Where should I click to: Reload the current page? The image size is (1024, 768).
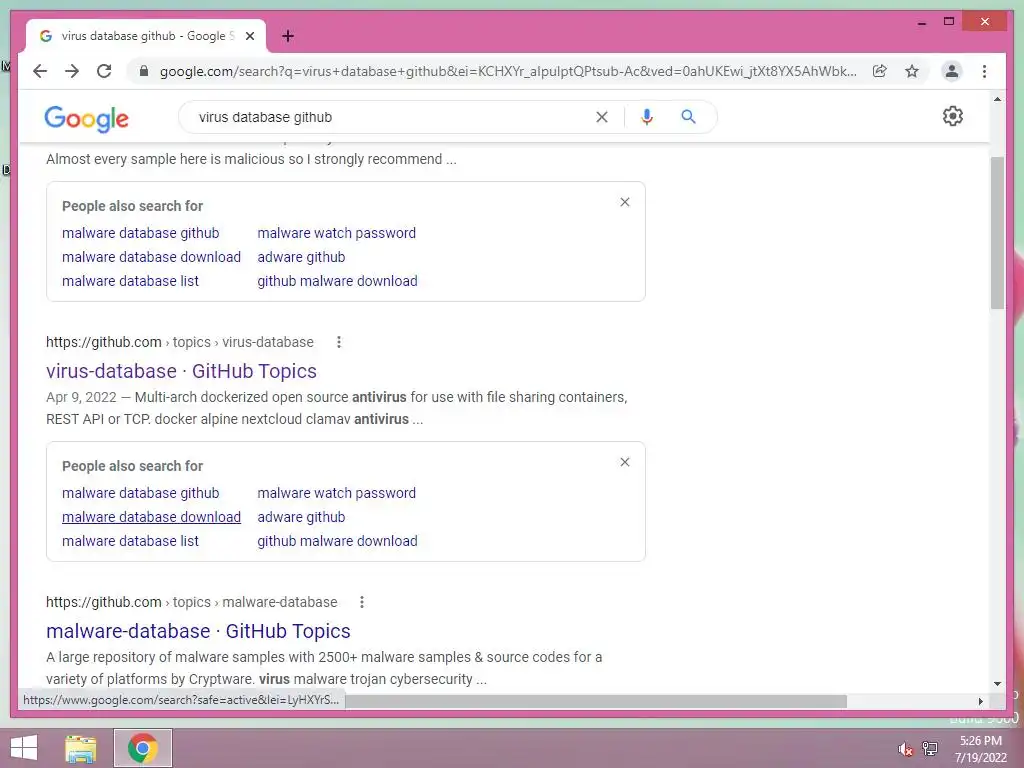(x=104, y=71)
